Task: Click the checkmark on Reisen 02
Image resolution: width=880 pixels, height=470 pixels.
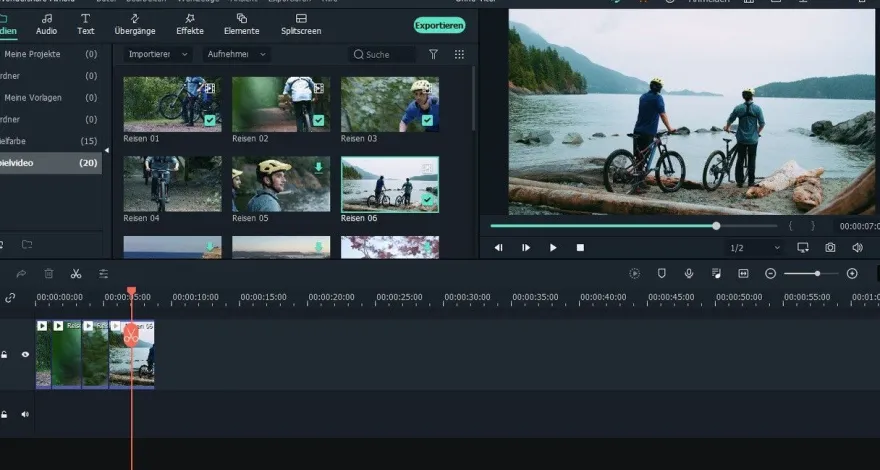Action: coord(319,120)
